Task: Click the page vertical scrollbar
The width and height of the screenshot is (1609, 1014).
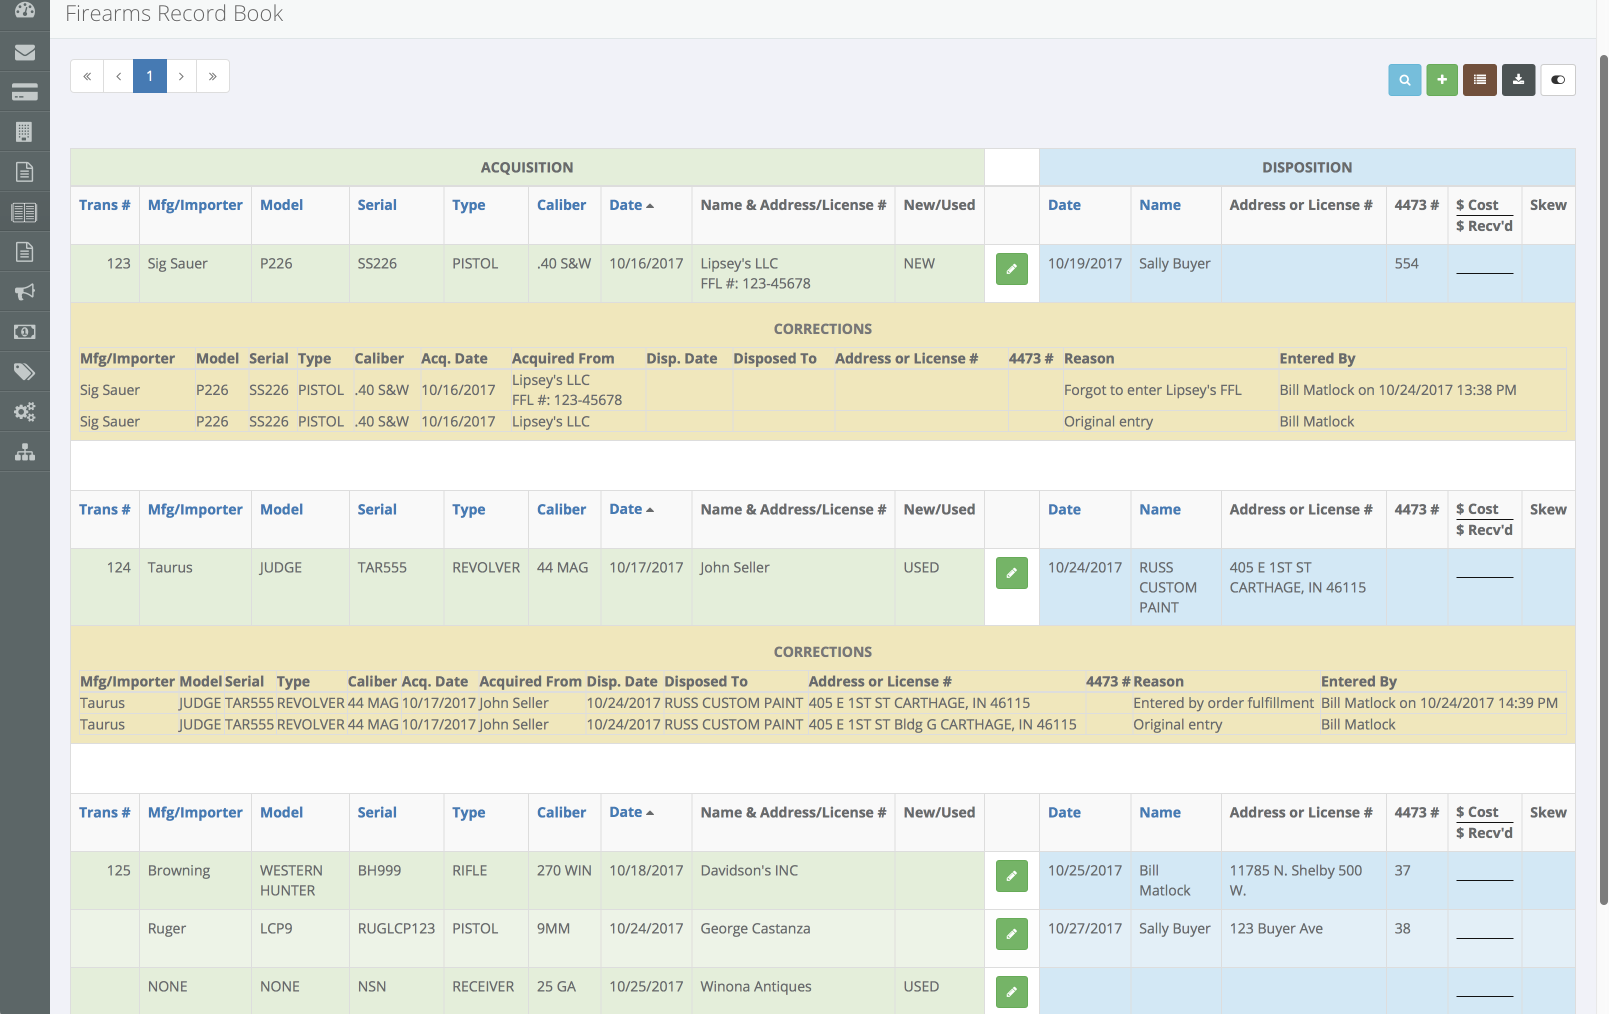Action: [x=1603, y=480]
